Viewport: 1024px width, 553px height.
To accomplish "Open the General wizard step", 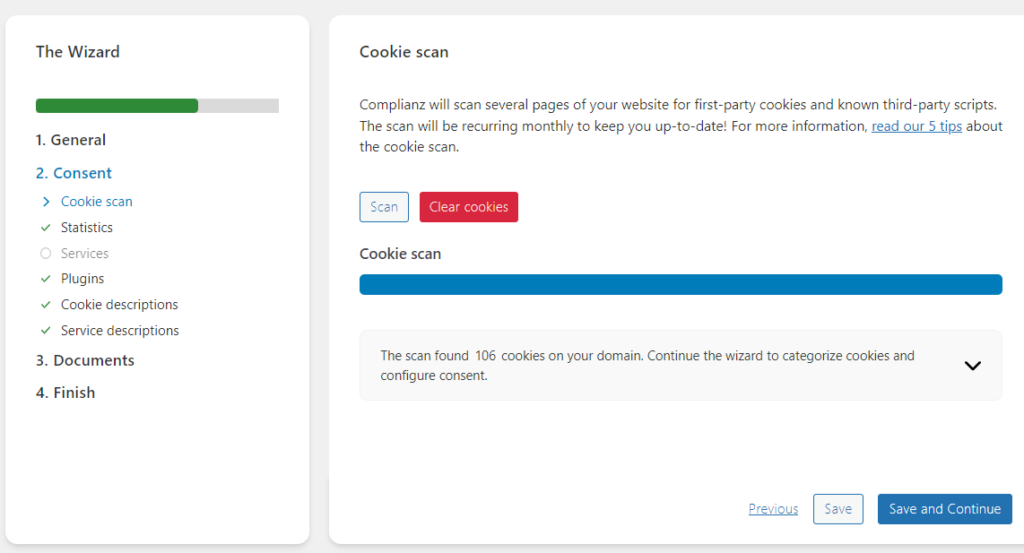I will (x=70, y=140).
